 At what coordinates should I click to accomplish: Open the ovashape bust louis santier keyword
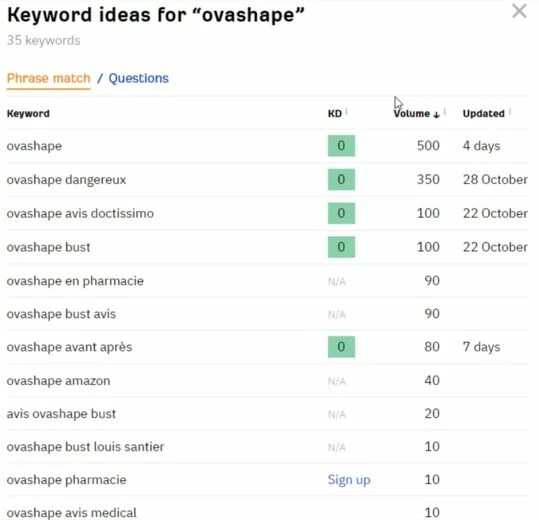point(85,447)
